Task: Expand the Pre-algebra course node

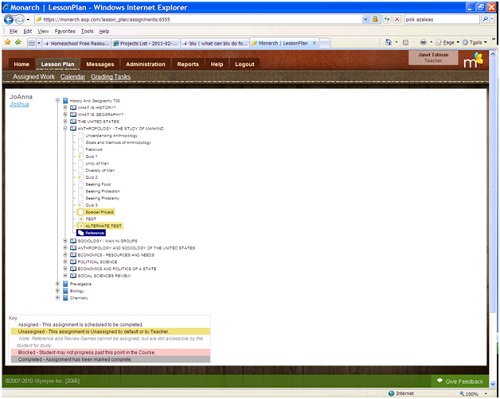Action: click(x=58, y=284)
